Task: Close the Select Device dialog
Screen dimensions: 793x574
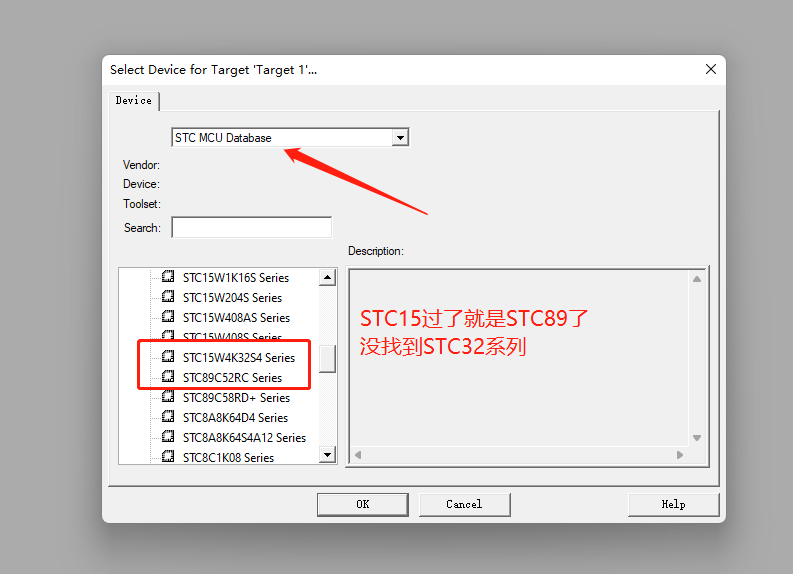Action: pos(711,69)
